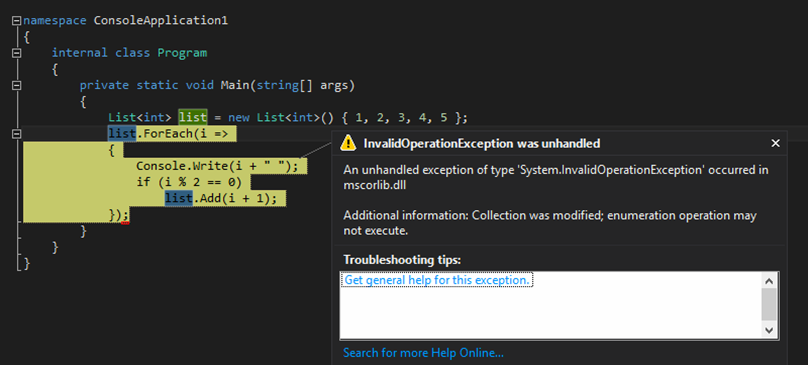Close the InvalidOperationException popup
Image resolution: width=808 pixels, height=365 pixels.
coord(775,143)
